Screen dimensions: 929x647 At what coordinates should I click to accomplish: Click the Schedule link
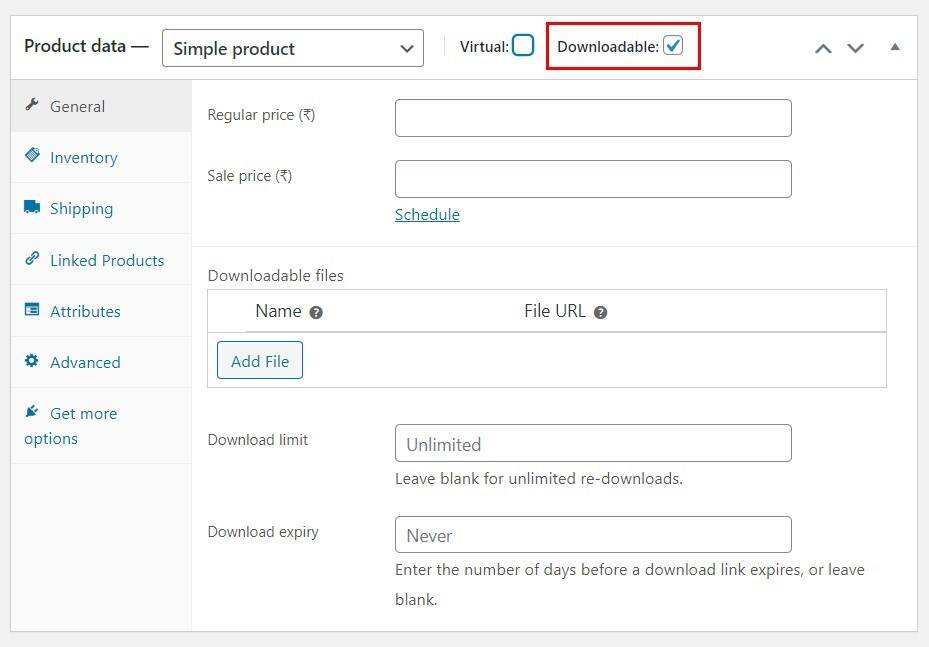[427, 214]
